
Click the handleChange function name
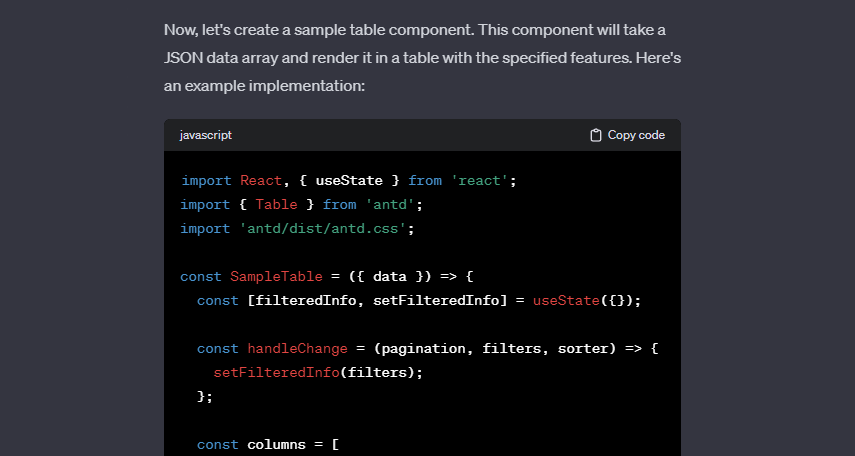coord(297,349)
